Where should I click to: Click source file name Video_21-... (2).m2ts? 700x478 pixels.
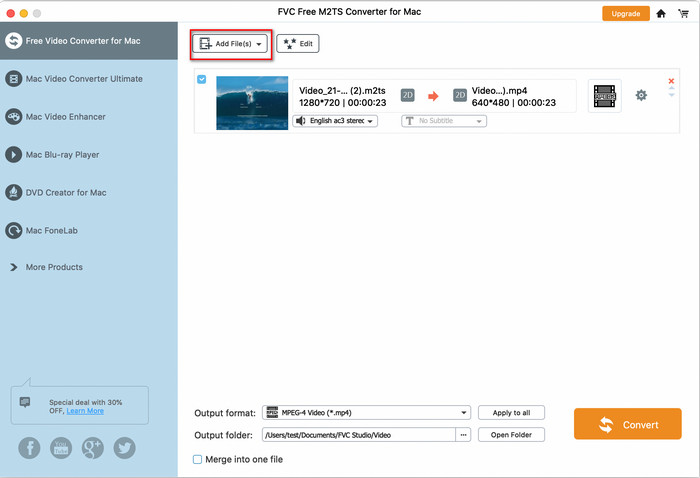tap(342, 91)
